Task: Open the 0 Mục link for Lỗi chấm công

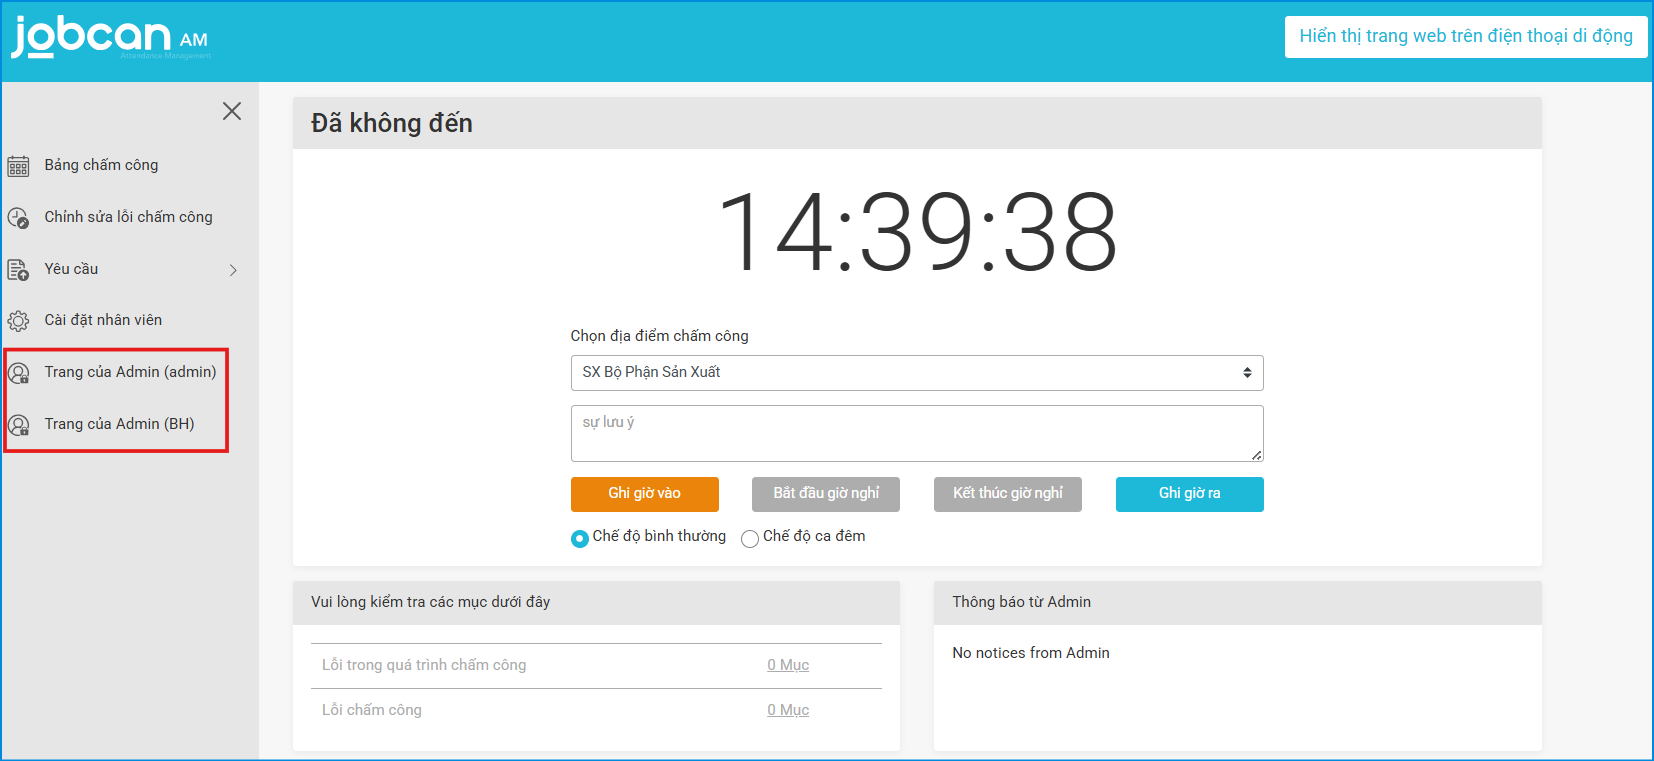Action: pyautogui.click(x=788, y=710)
